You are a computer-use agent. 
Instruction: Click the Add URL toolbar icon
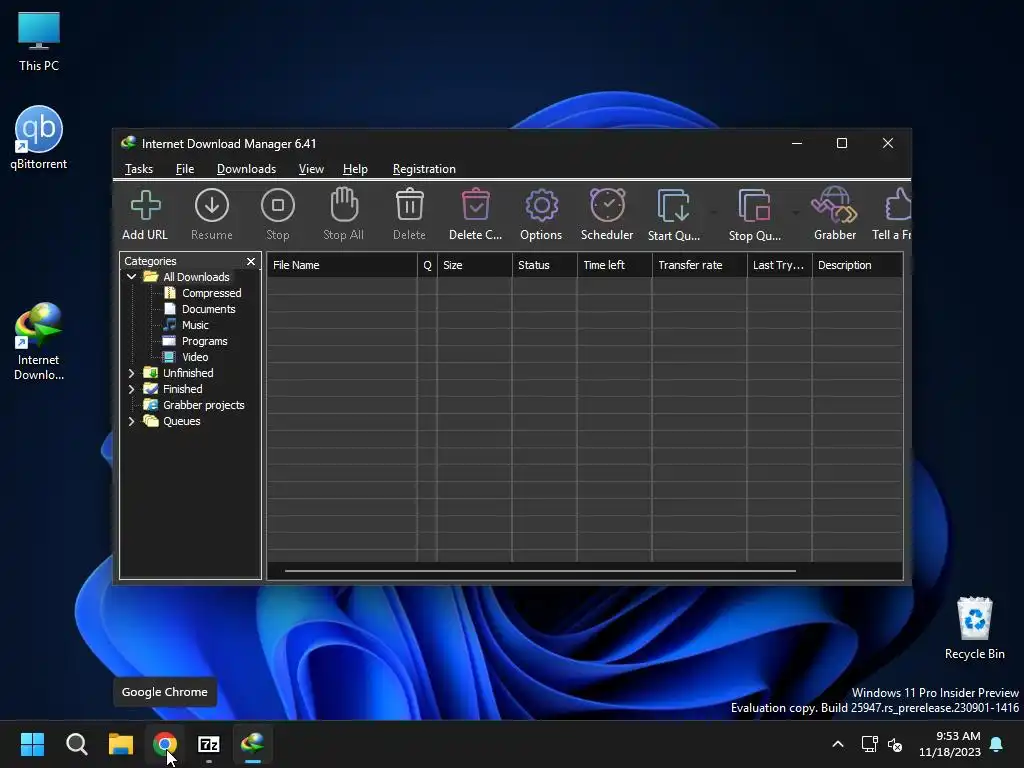(x=145, y=206)
